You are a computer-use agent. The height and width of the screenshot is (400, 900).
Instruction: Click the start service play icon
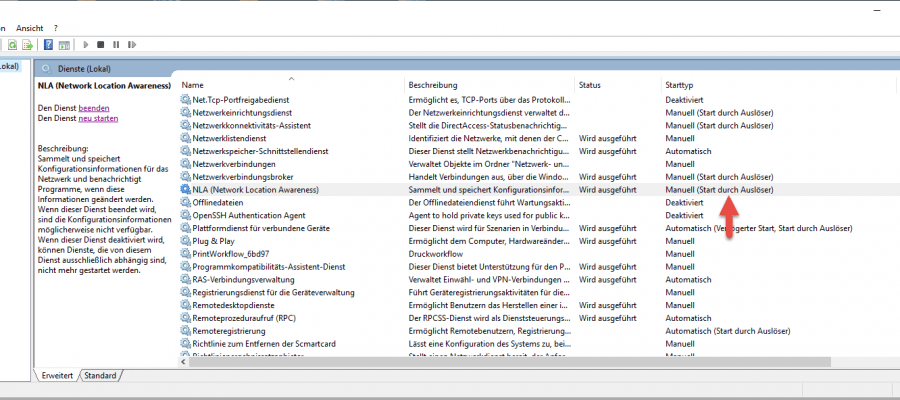[86, 45]
